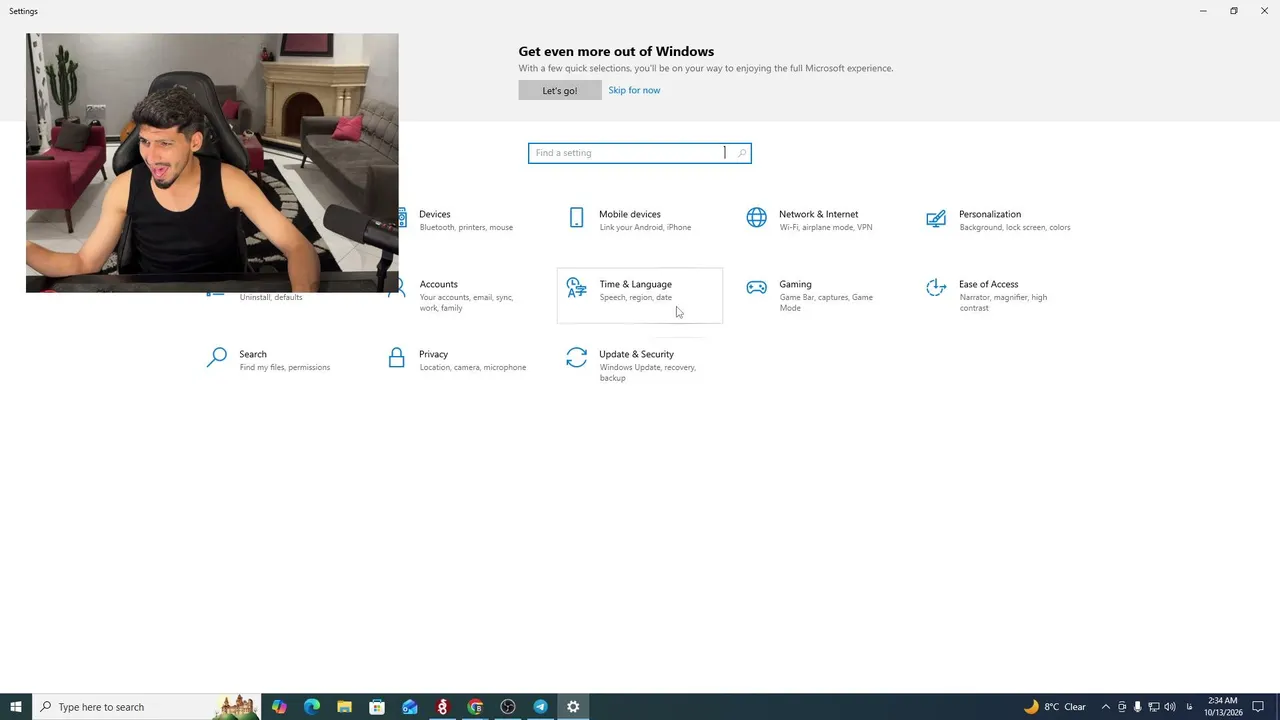Launch Copilot from the taskbar
The height and width of the screenshot is (720, 1280).
pyautogui.click(x=279, y=707)
